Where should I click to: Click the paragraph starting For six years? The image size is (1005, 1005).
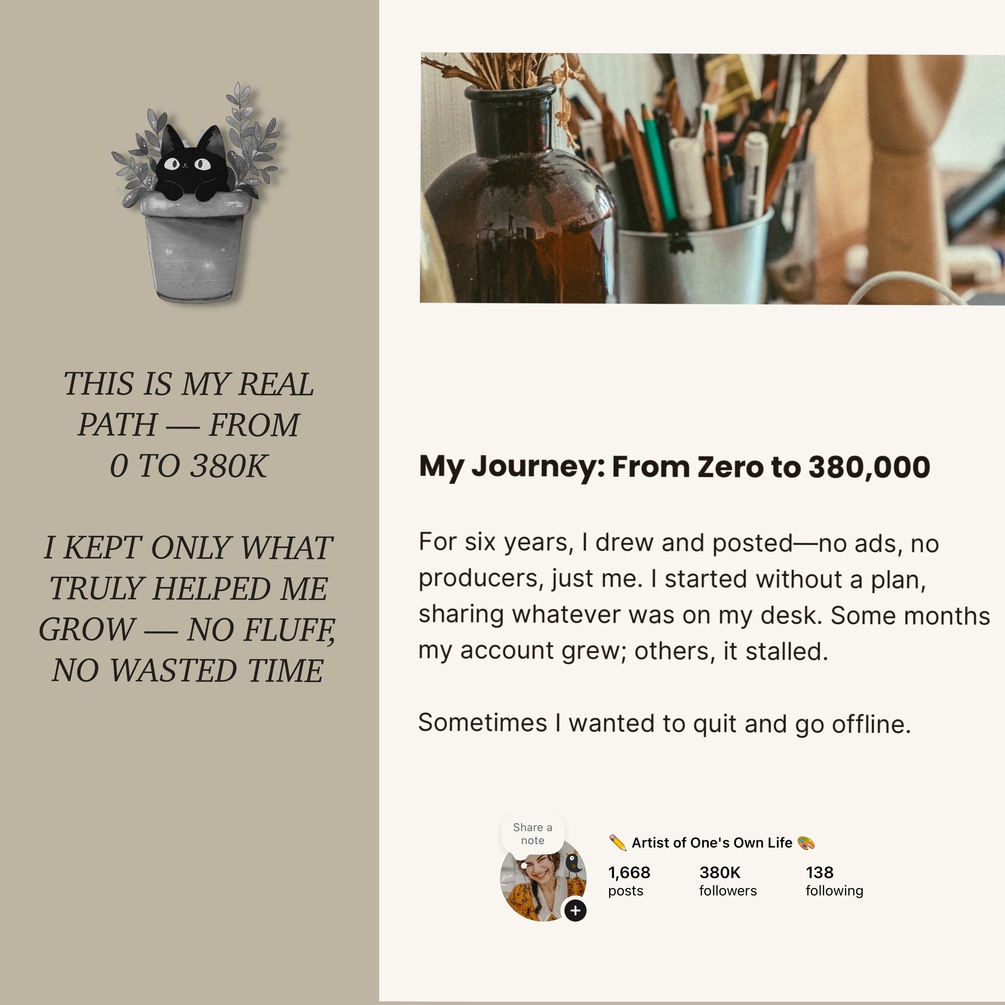tap(704, 597)
